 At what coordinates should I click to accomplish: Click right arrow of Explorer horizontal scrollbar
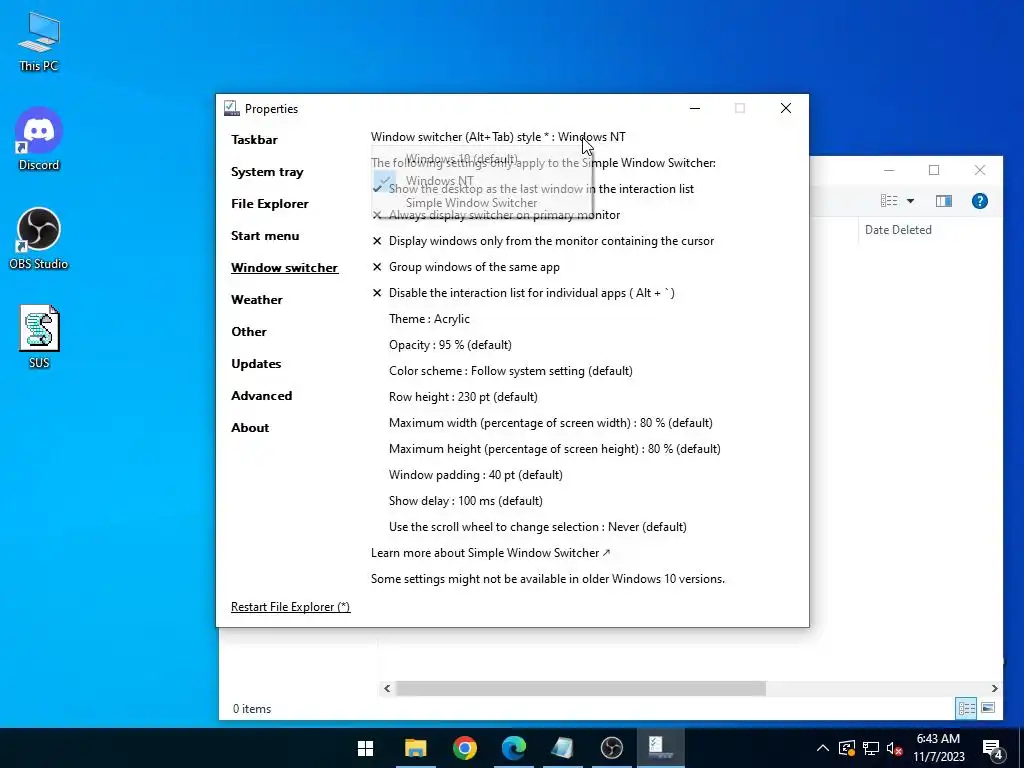tap(994, 688)
